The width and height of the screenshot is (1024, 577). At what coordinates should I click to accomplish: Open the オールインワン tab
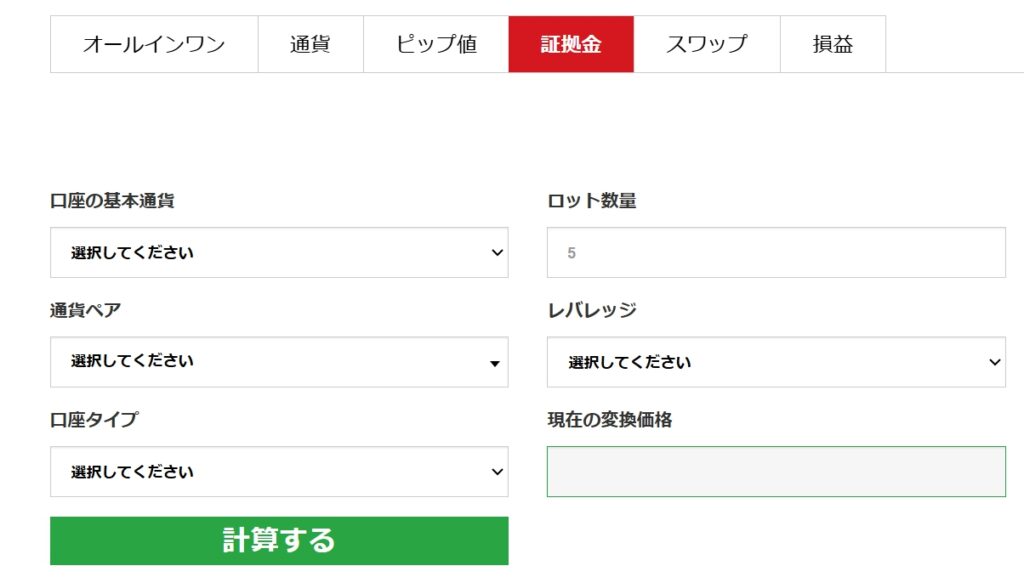(x=154, y=44)
